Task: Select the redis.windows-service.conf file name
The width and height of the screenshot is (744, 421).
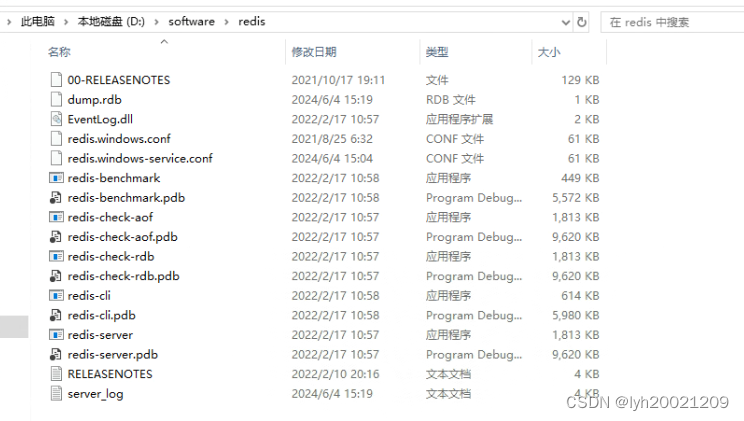Action: click(140, 158)
